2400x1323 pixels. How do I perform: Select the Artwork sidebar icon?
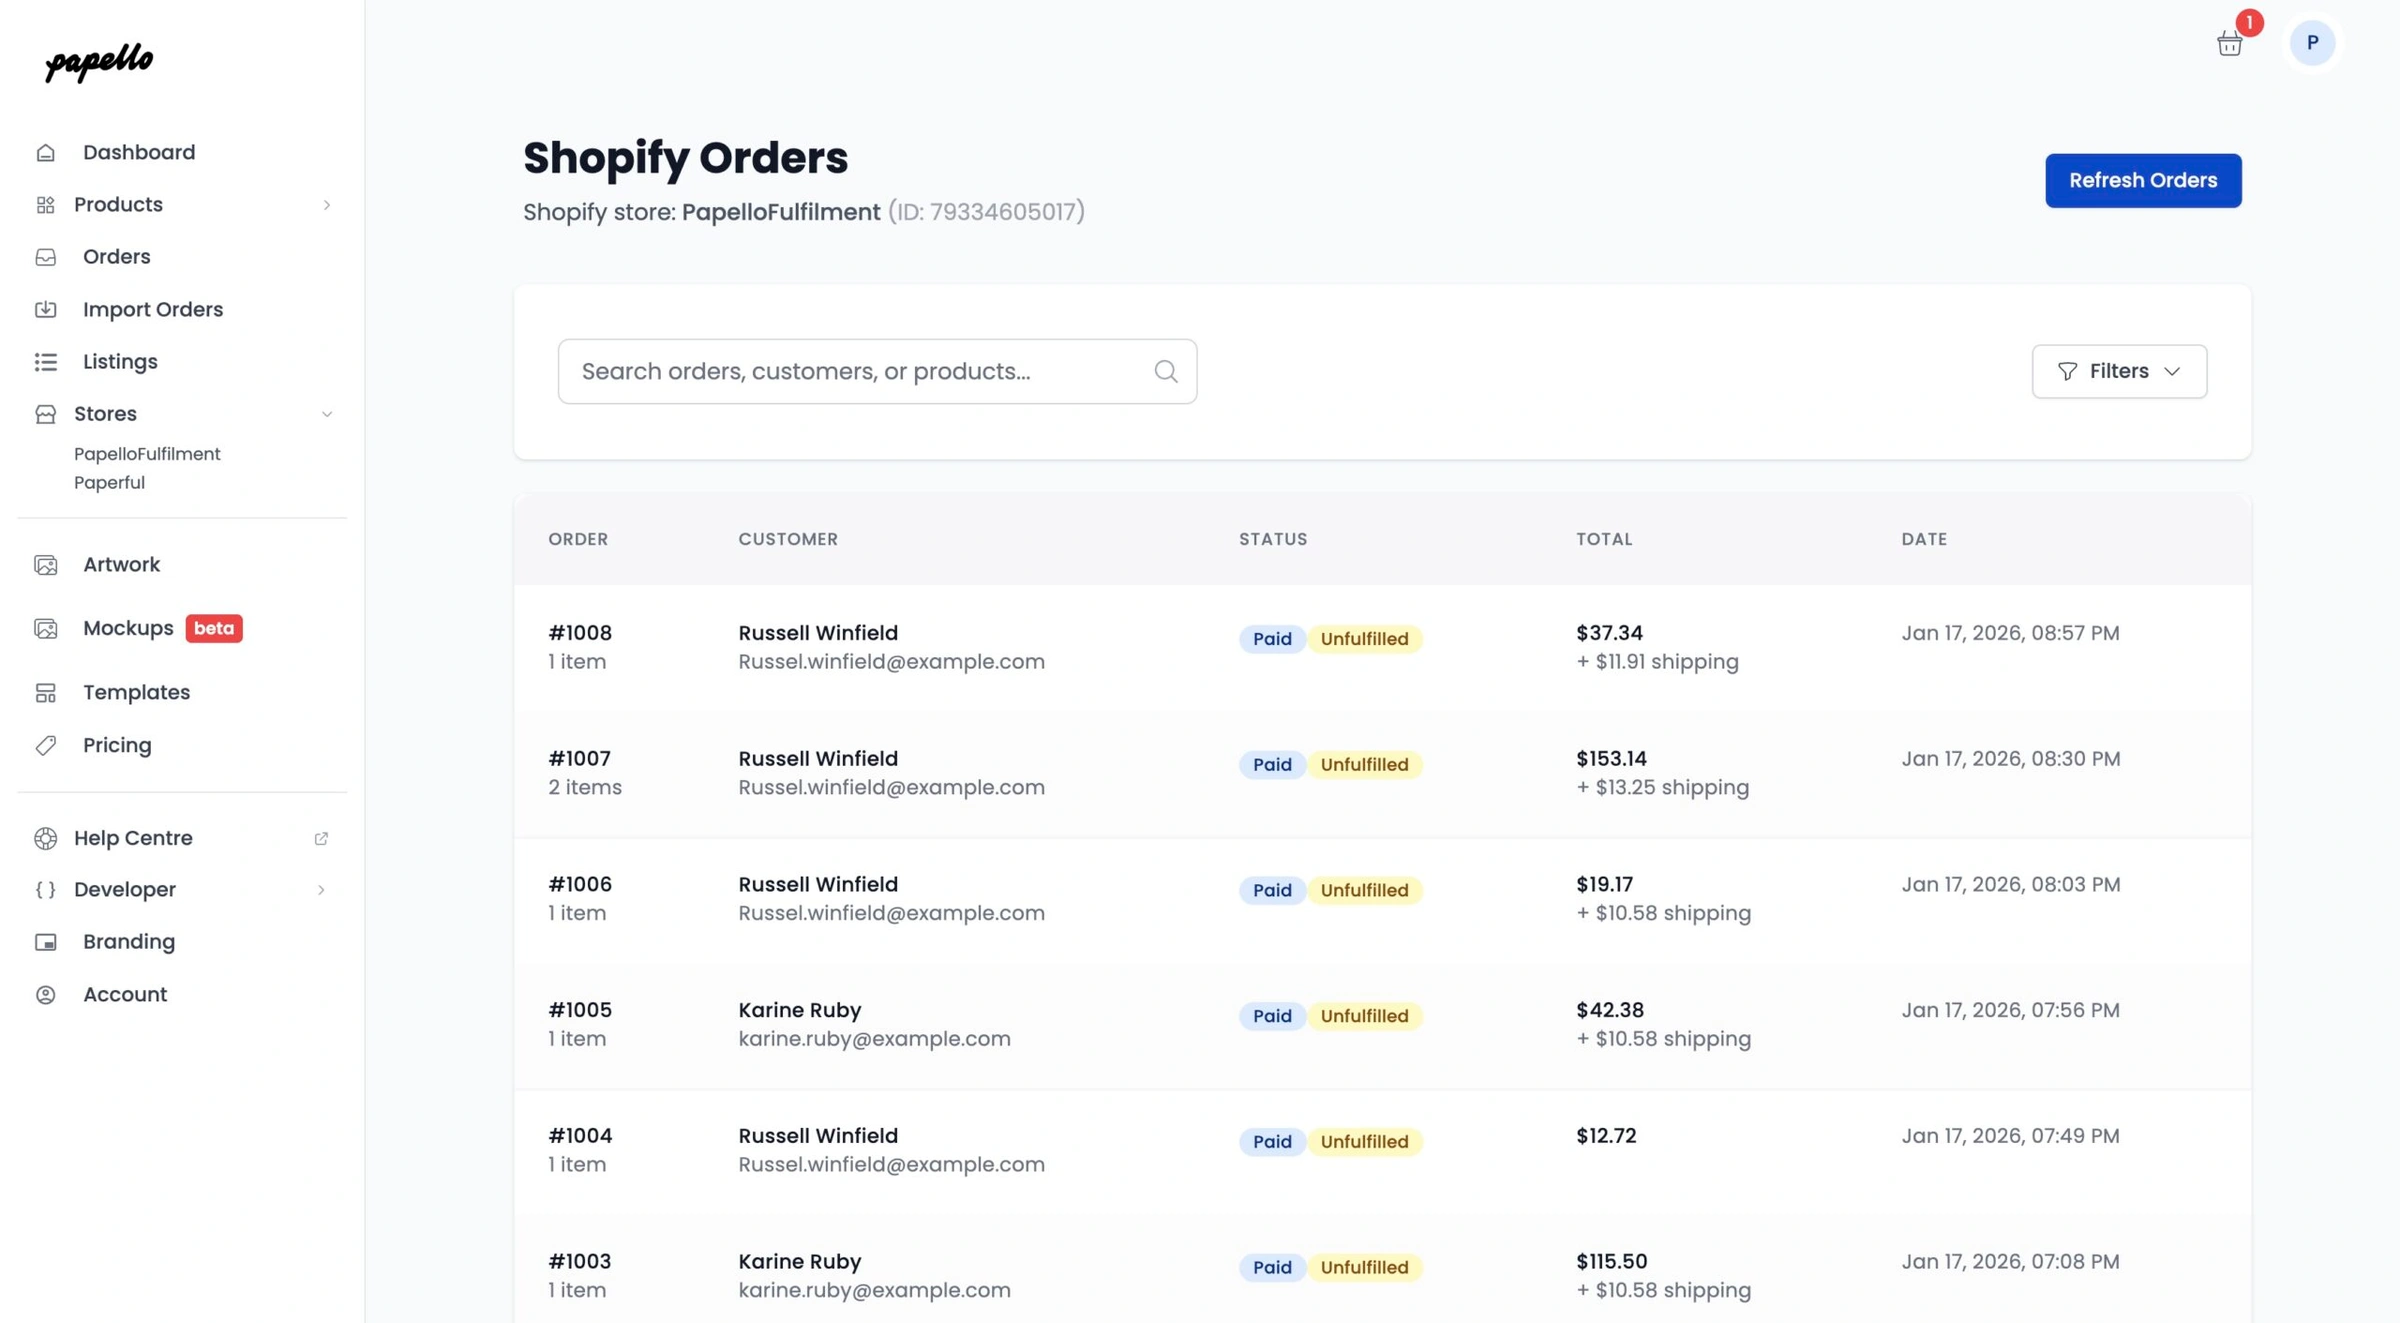point(46,564)
